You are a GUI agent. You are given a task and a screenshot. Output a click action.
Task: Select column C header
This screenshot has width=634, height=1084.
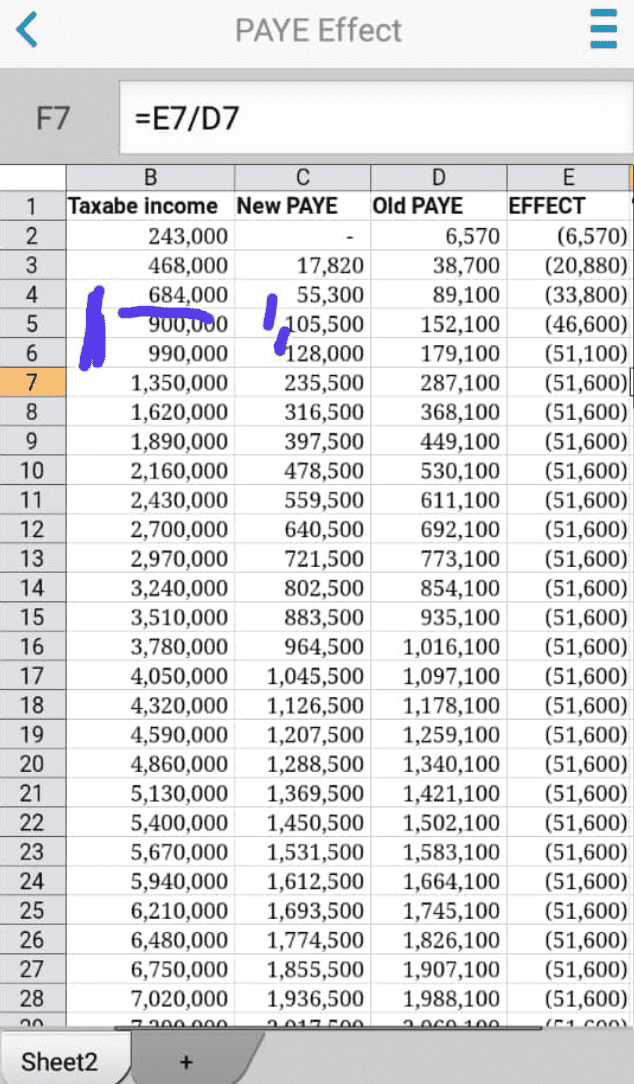click(x=302, y=178)
